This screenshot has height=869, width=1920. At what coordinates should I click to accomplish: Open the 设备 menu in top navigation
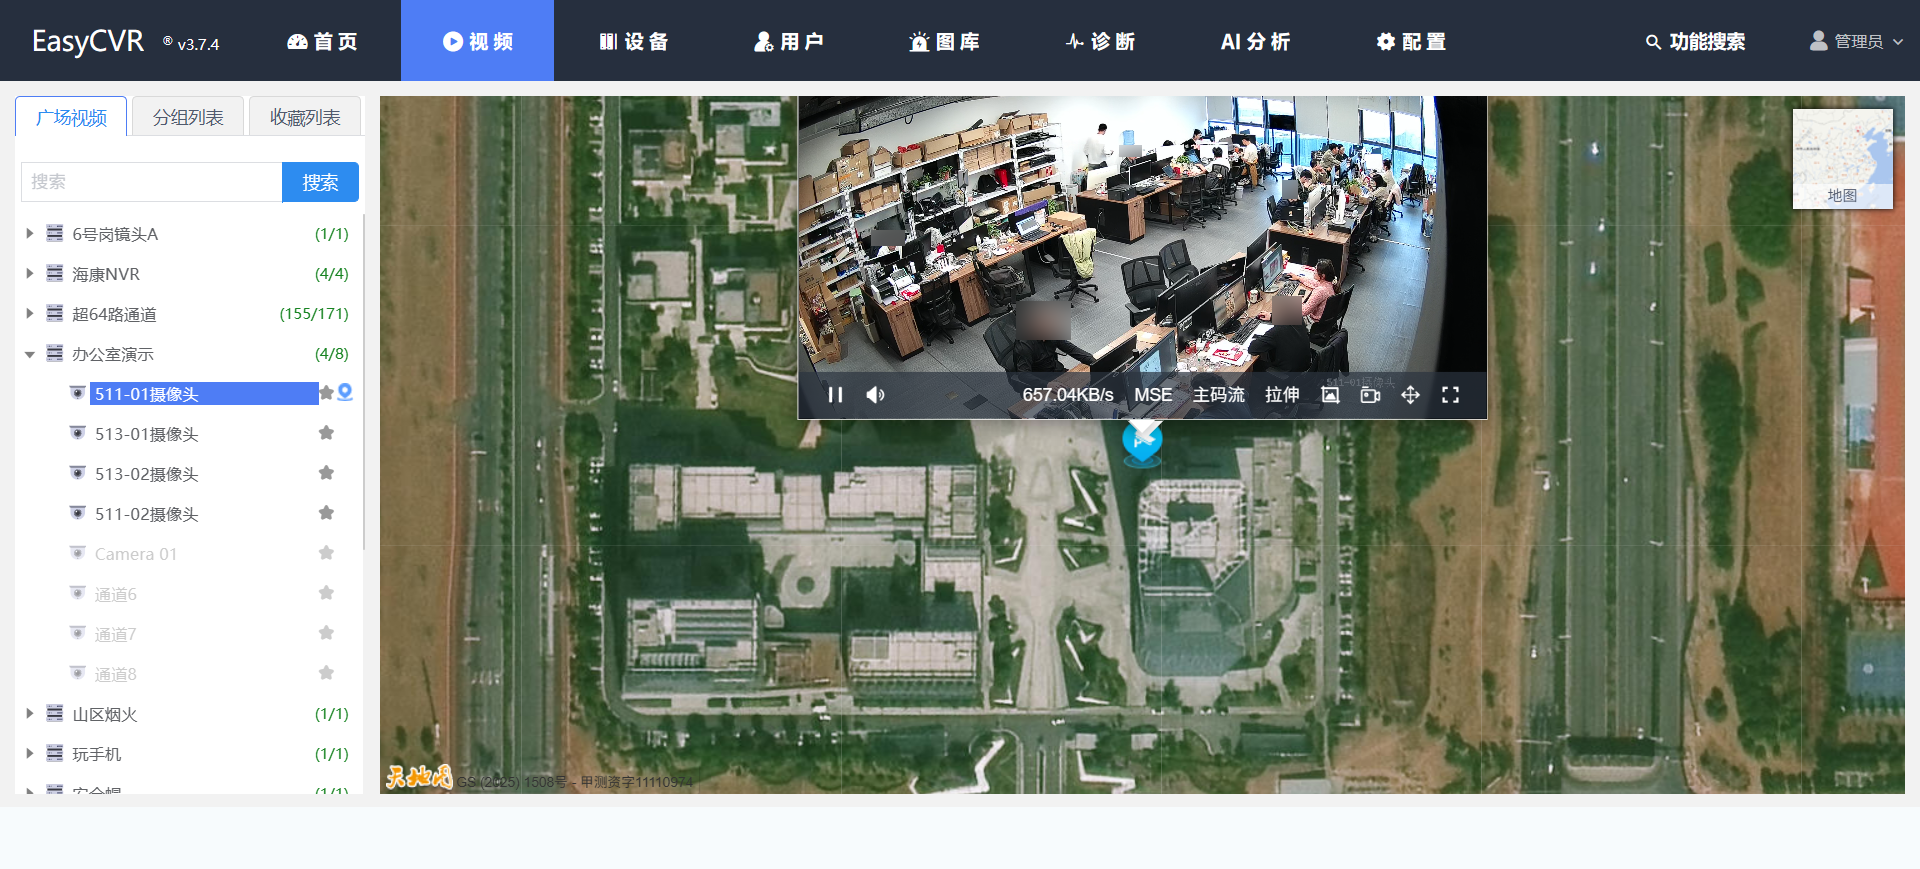tap(634, 41)
